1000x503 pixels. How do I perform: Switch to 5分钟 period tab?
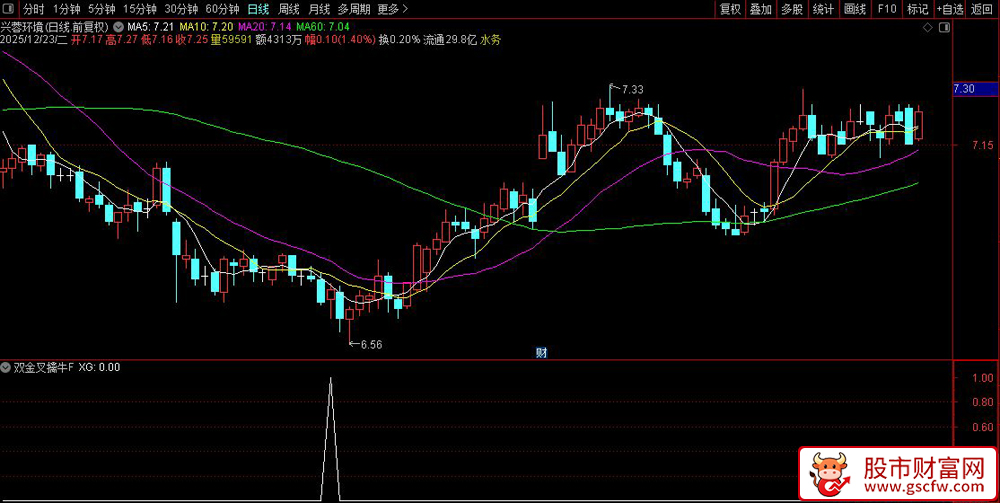[x=101, y=9]
